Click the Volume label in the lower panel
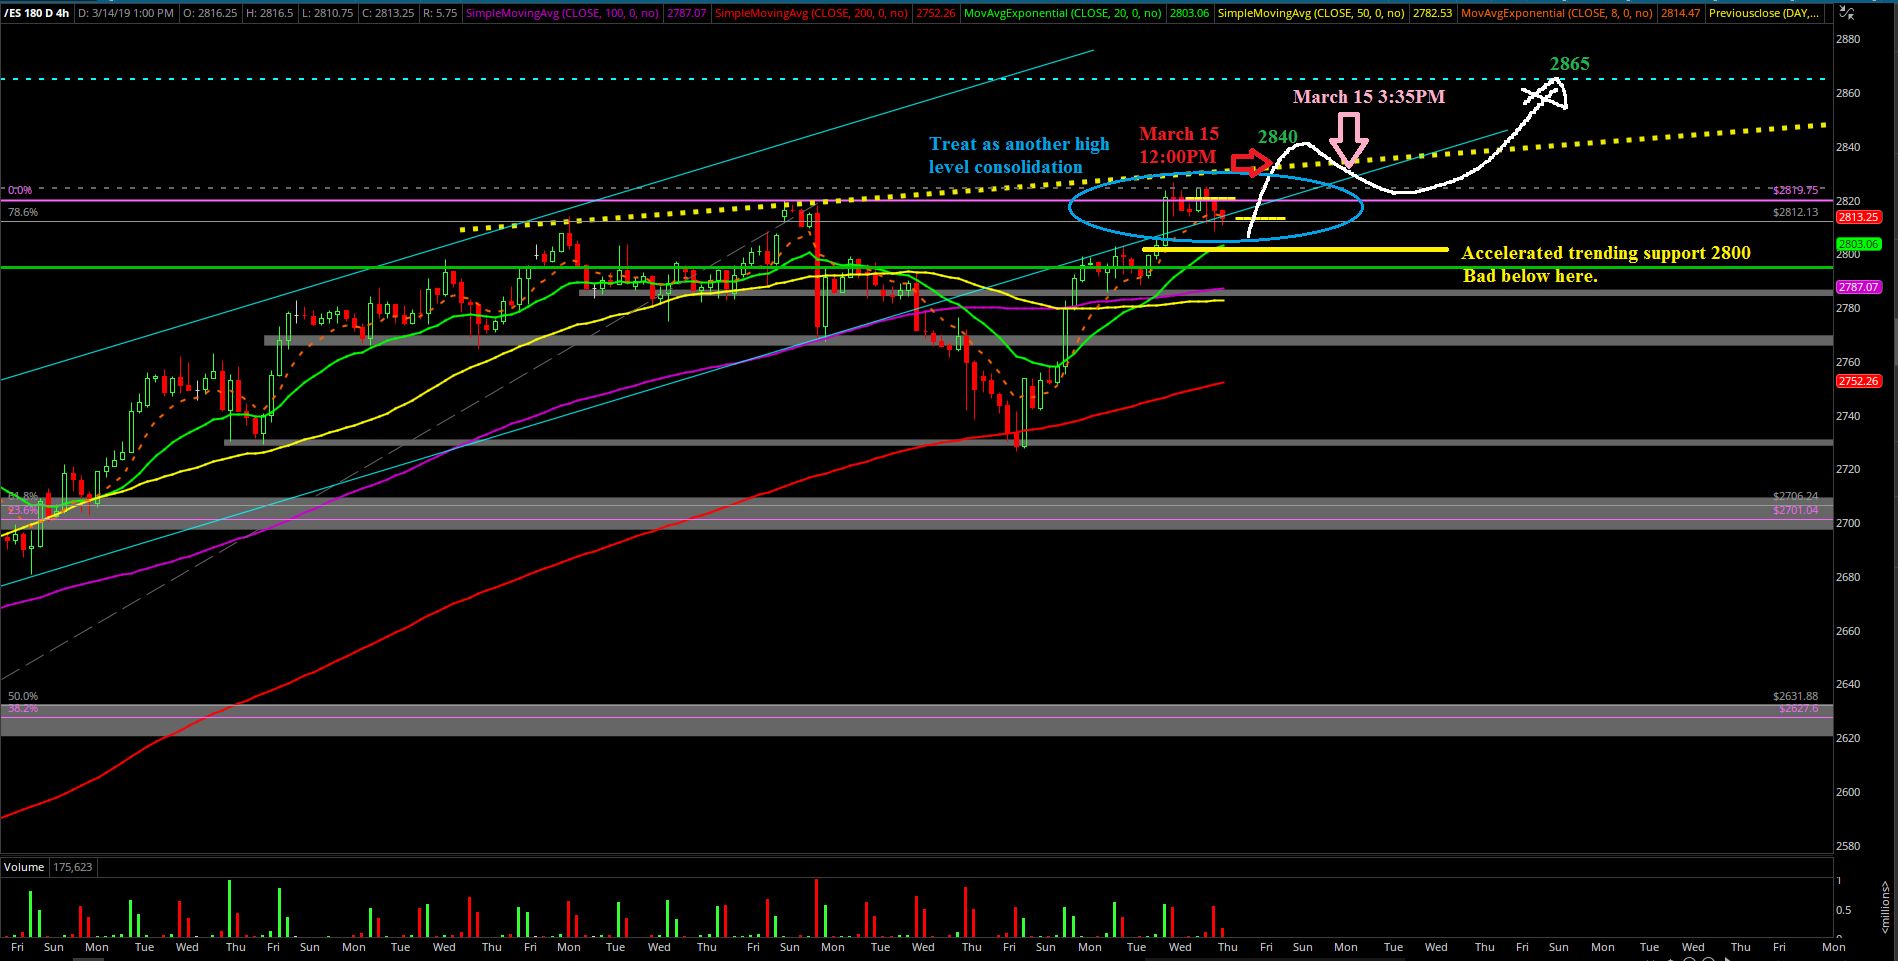This screenshot has width=1898, height=961. (24, 867)
